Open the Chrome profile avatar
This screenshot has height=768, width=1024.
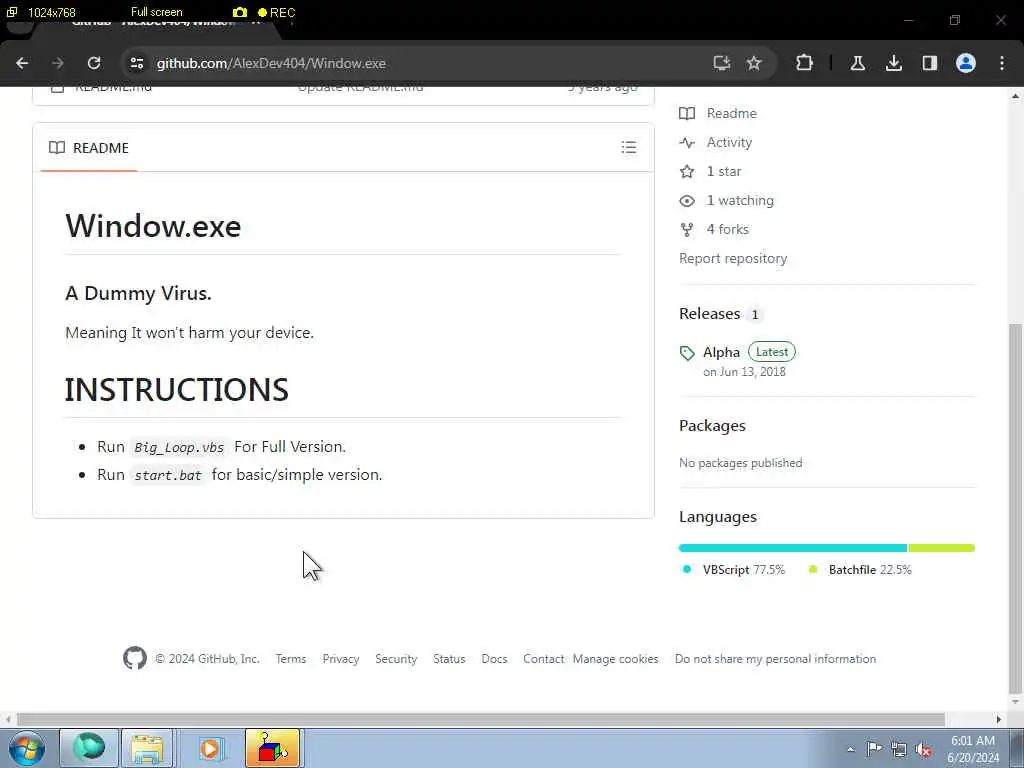pos(966,63)
